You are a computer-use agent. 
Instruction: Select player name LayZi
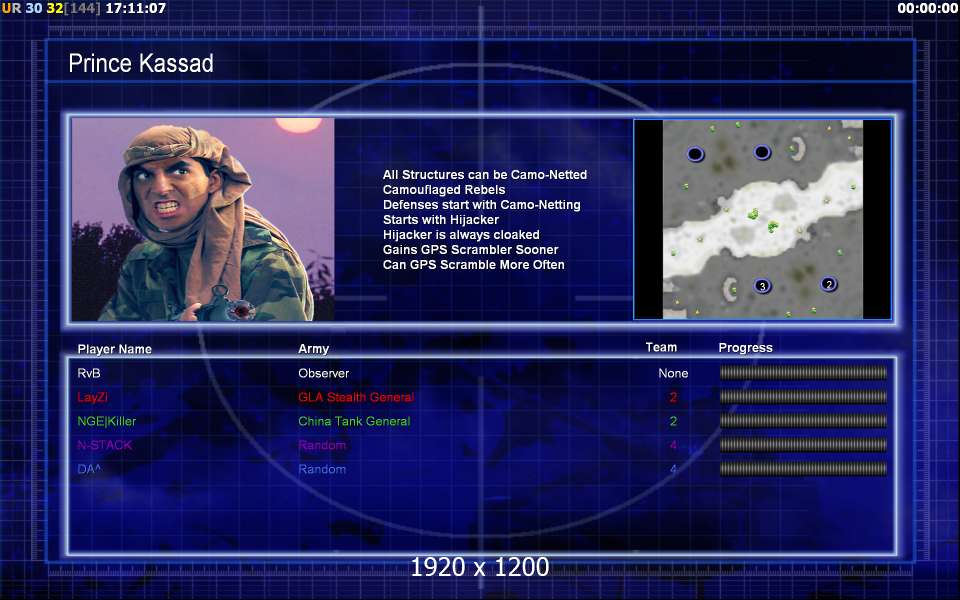(x=92, y=397)
